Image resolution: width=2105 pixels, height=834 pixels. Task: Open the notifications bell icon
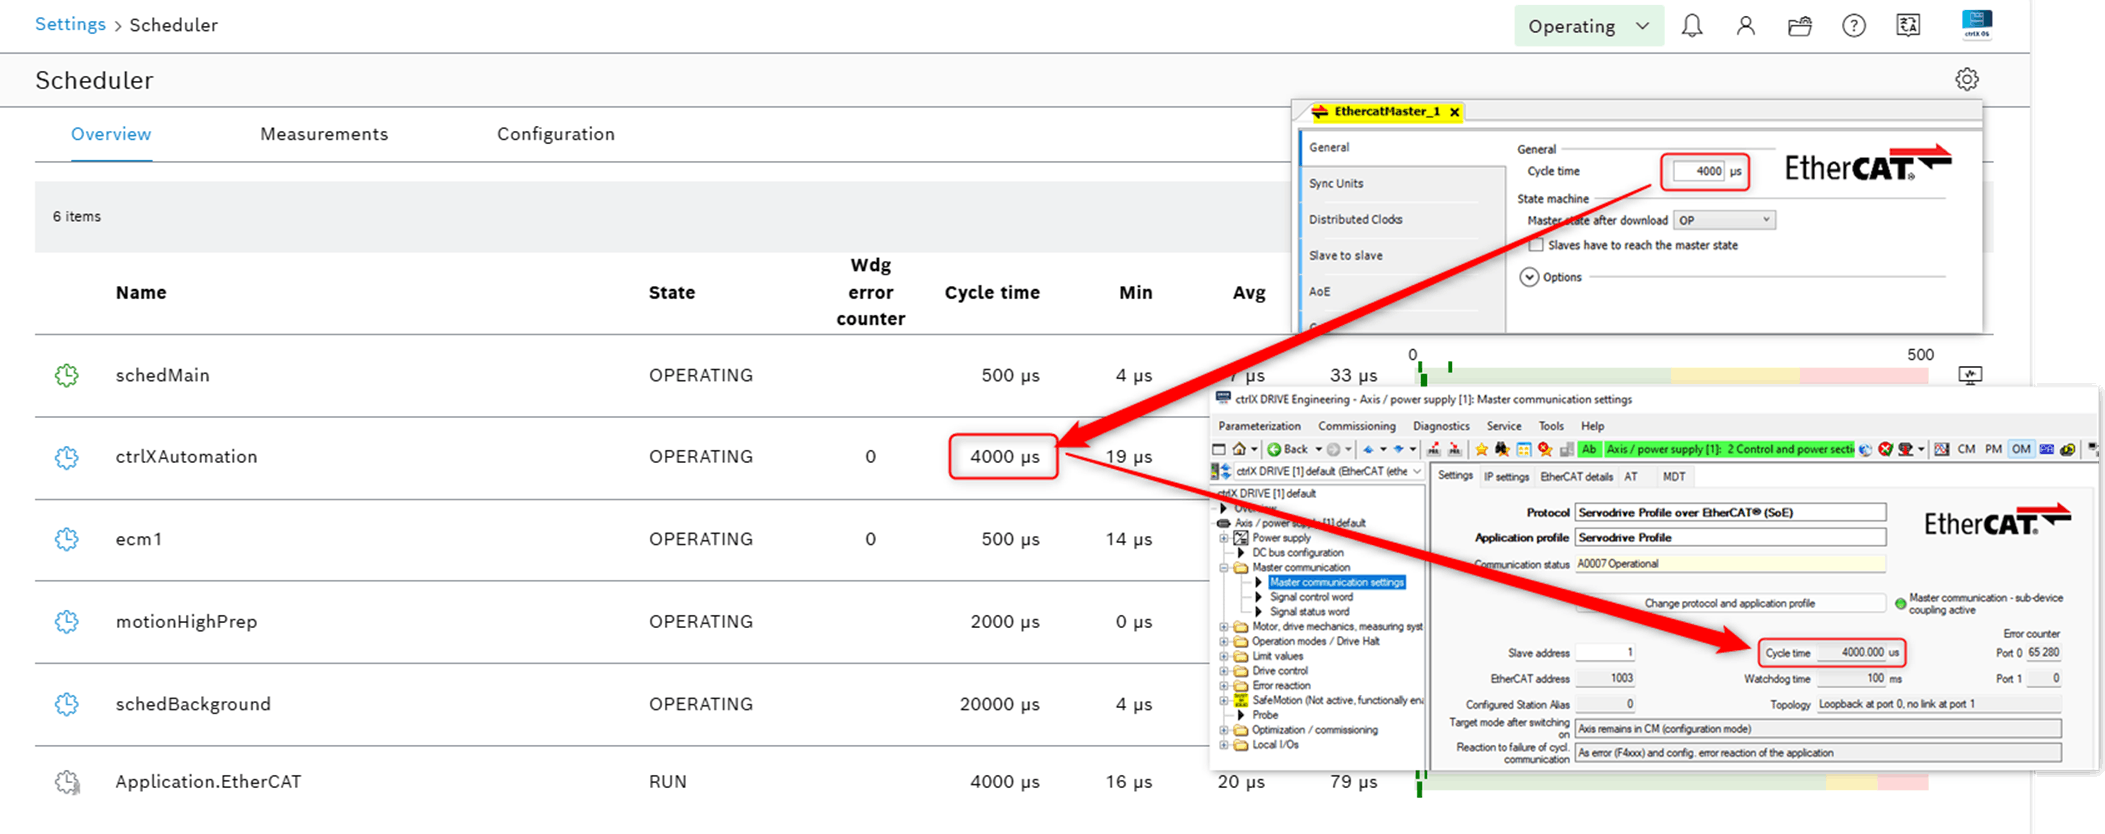(1692, 26)
